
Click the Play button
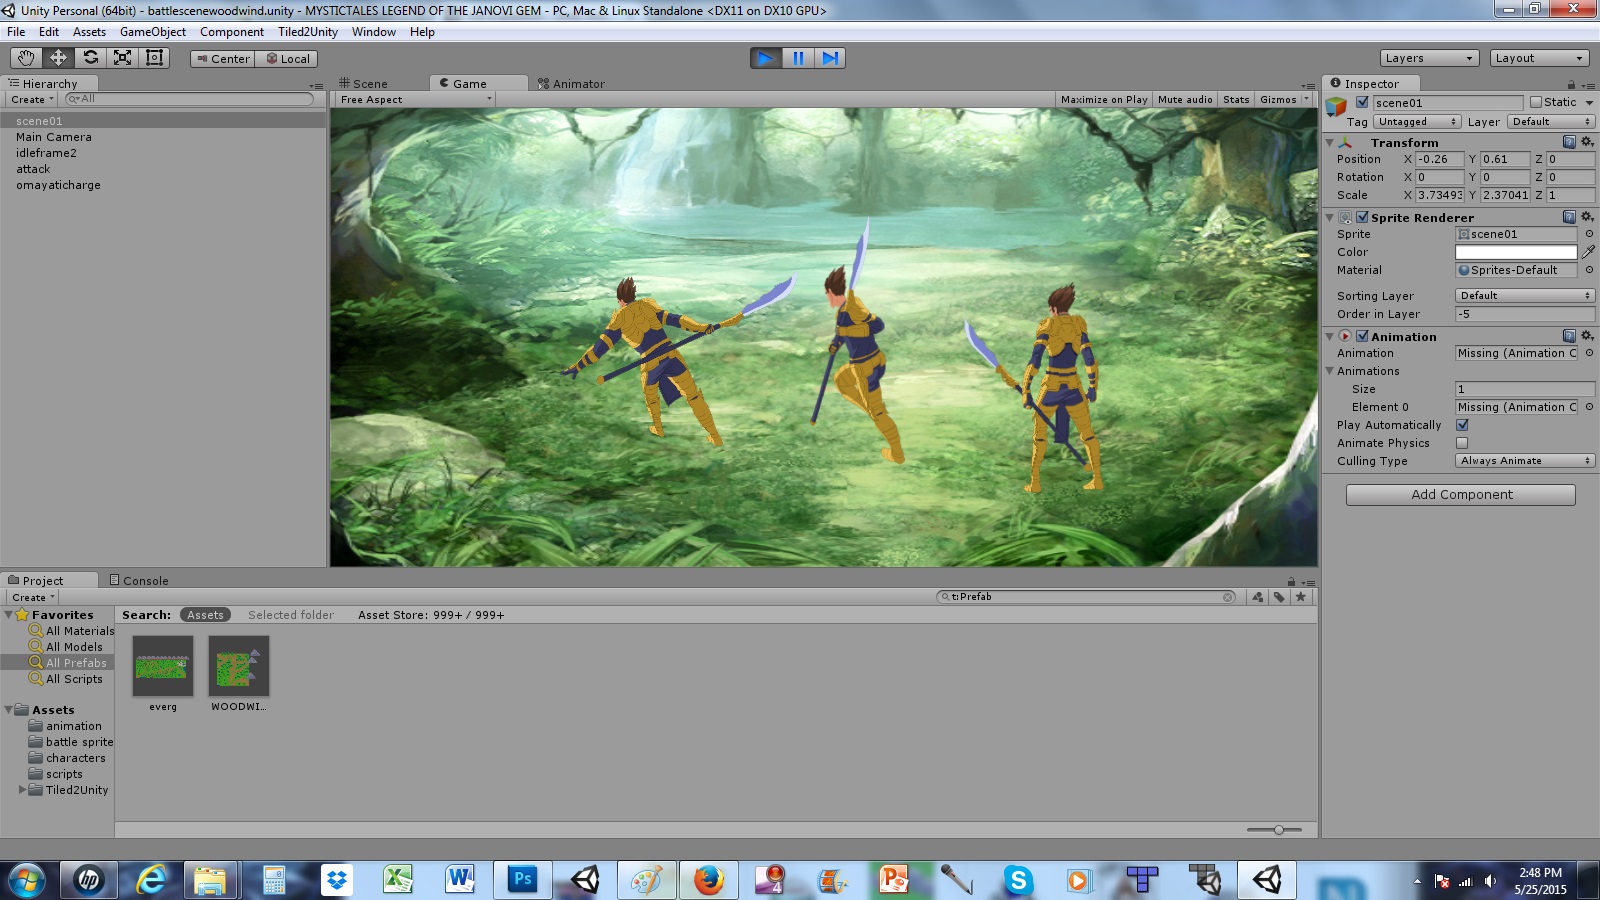(x=766, y=58)
